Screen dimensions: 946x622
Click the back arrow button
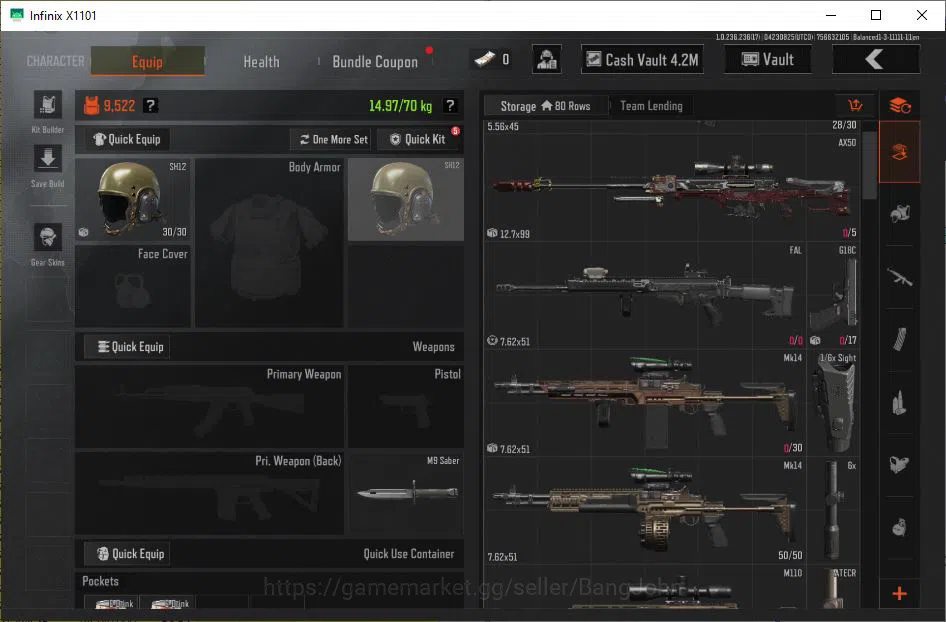[876, 59]
